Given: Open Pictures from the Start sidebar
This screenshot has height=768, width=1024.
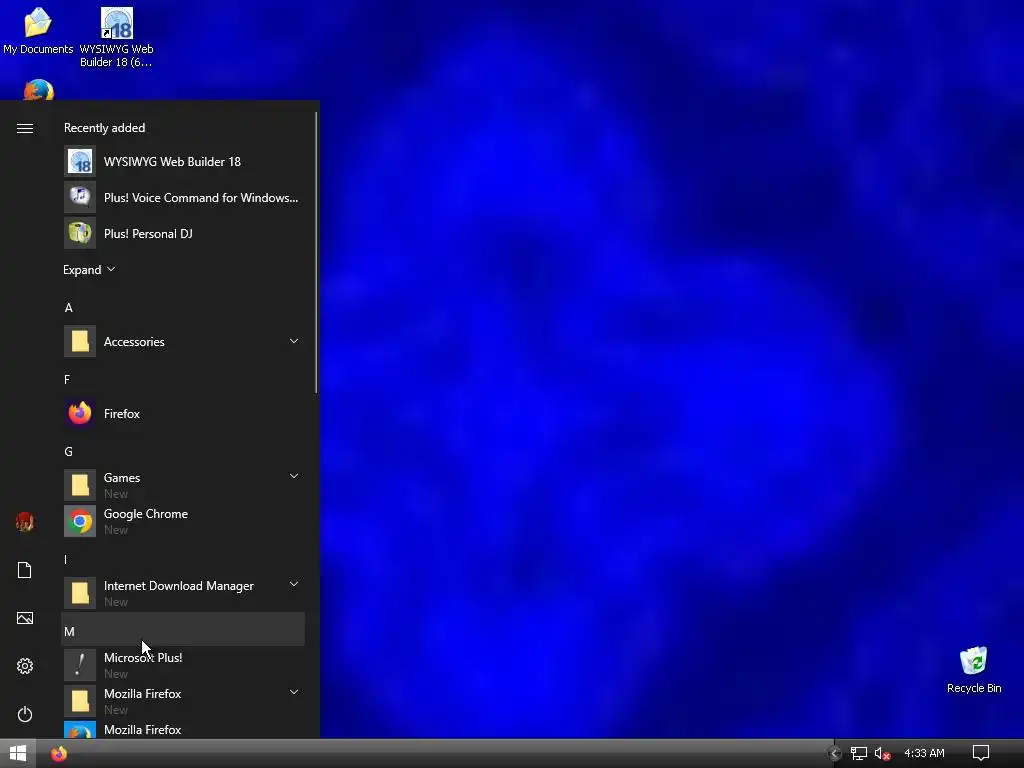Looking at the screenshot, I should coord(25,618).
